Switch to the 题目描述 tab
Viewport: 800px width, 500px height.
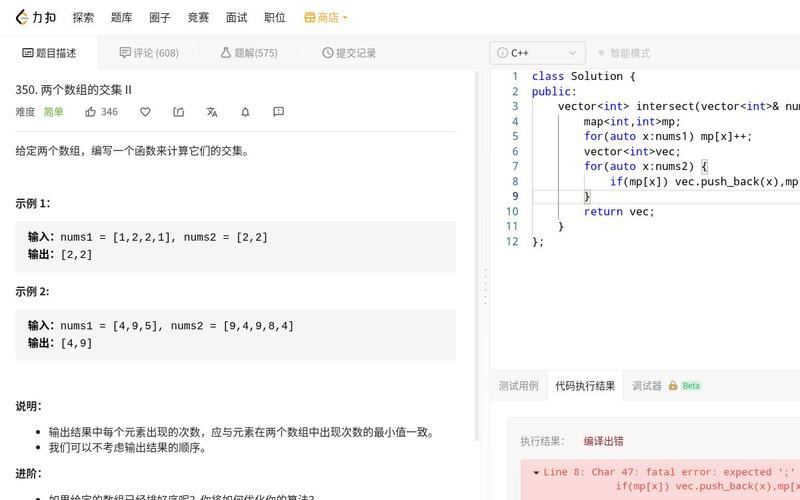coord(49,53)
